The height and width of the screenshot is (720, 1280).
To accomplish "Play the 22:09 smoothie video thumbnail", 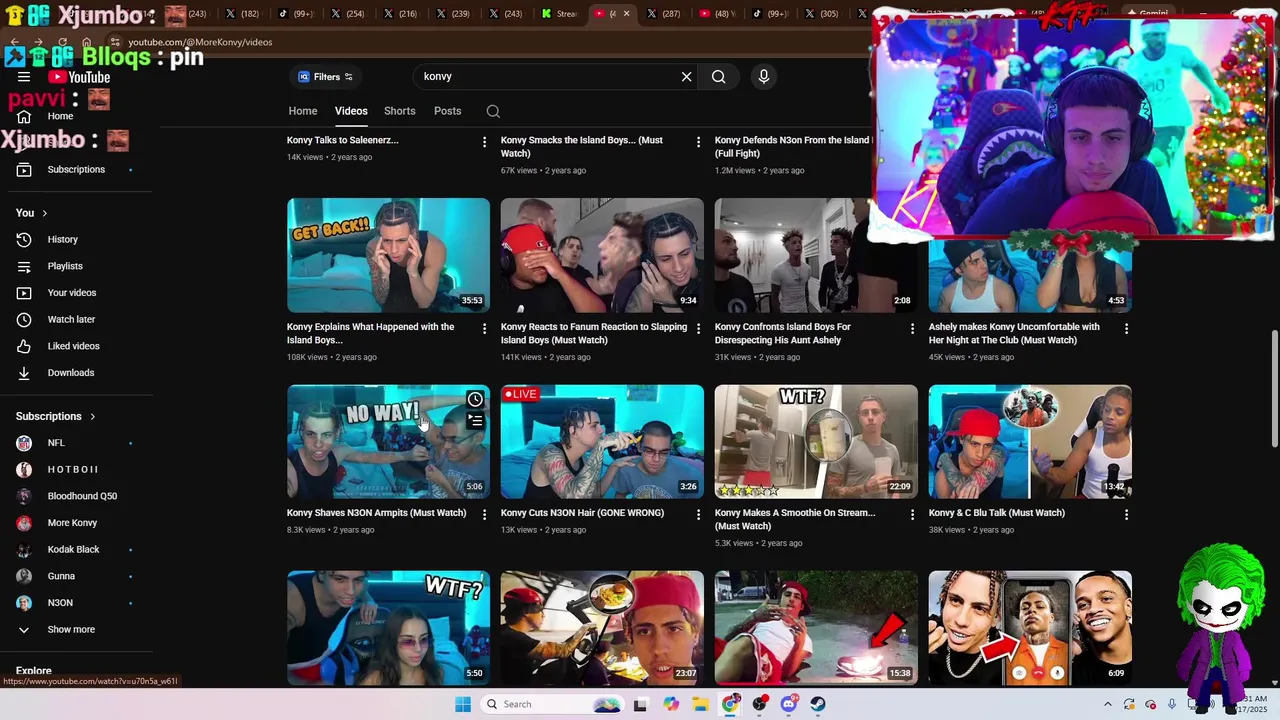I will [816, 441].
